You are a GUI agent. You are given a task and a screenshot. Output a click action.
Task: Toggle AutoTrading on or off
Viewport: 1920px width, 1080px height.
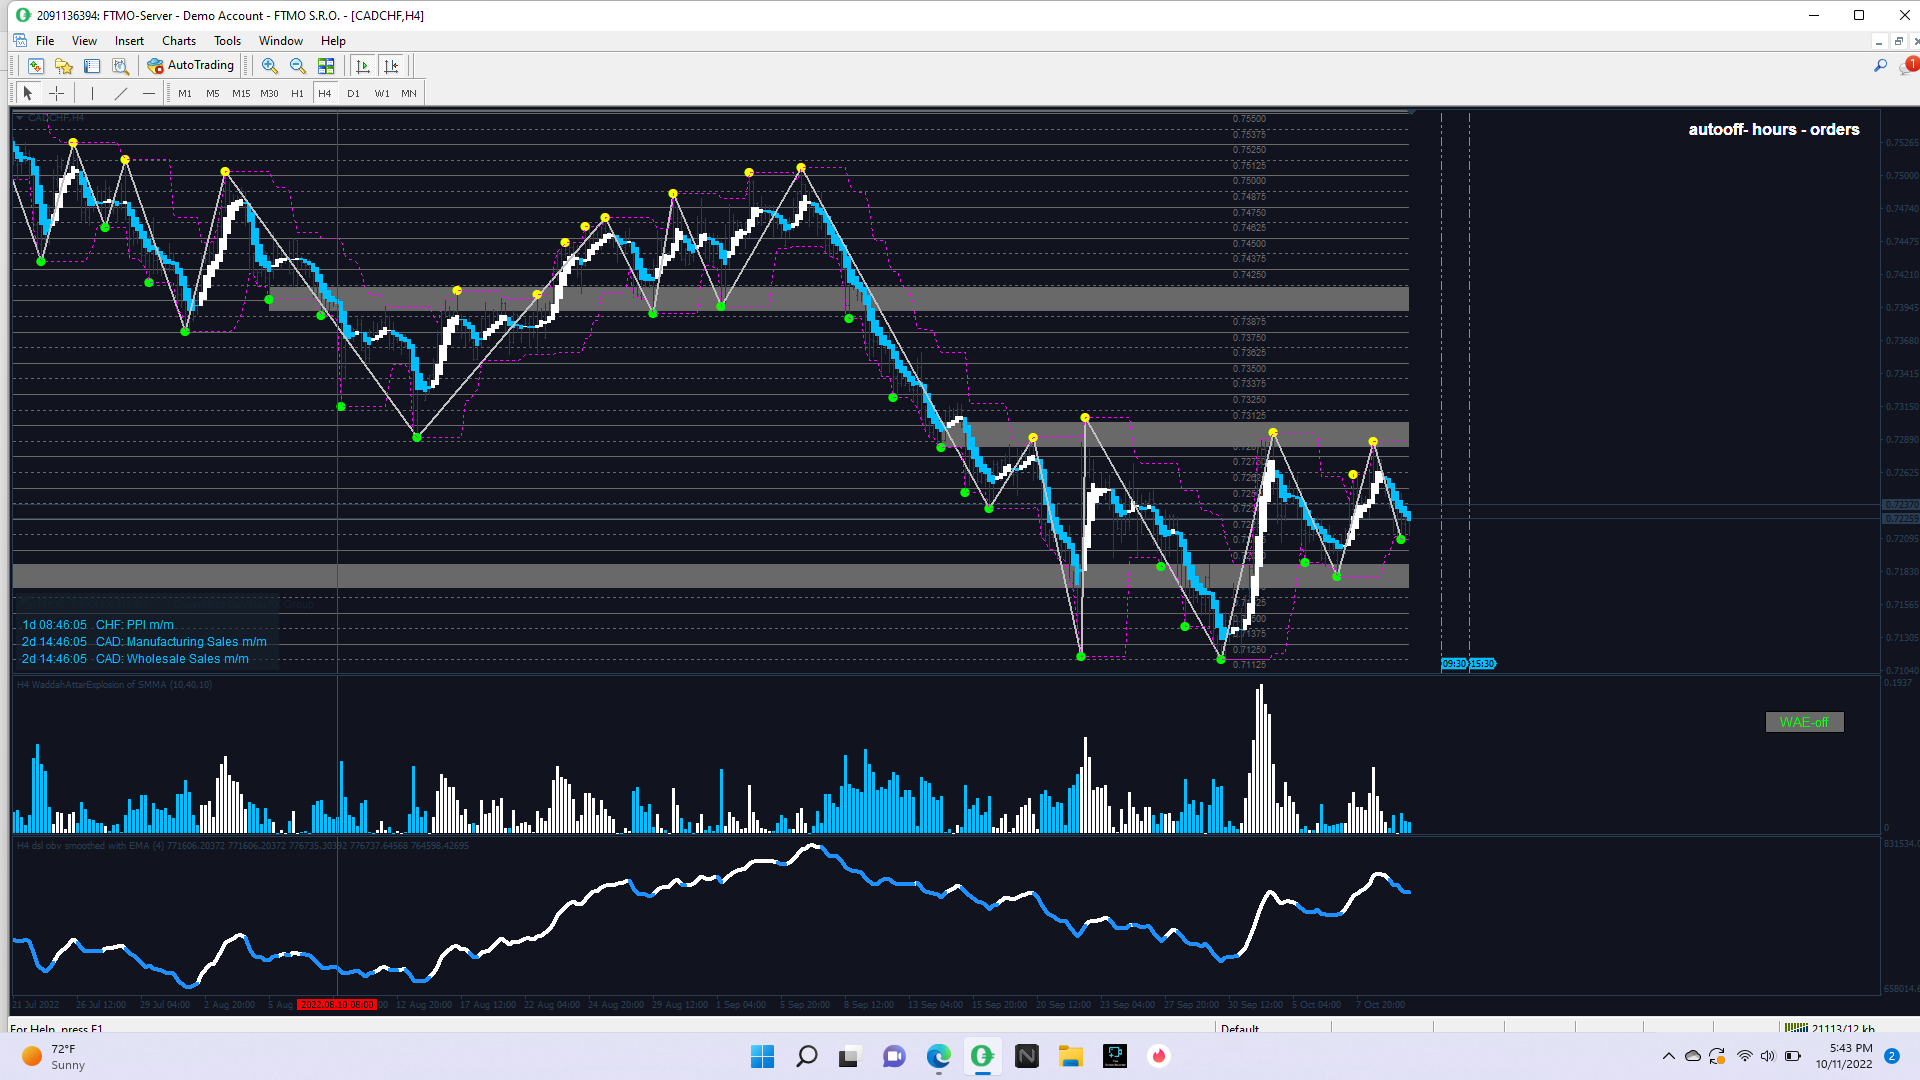coord(190,66)
